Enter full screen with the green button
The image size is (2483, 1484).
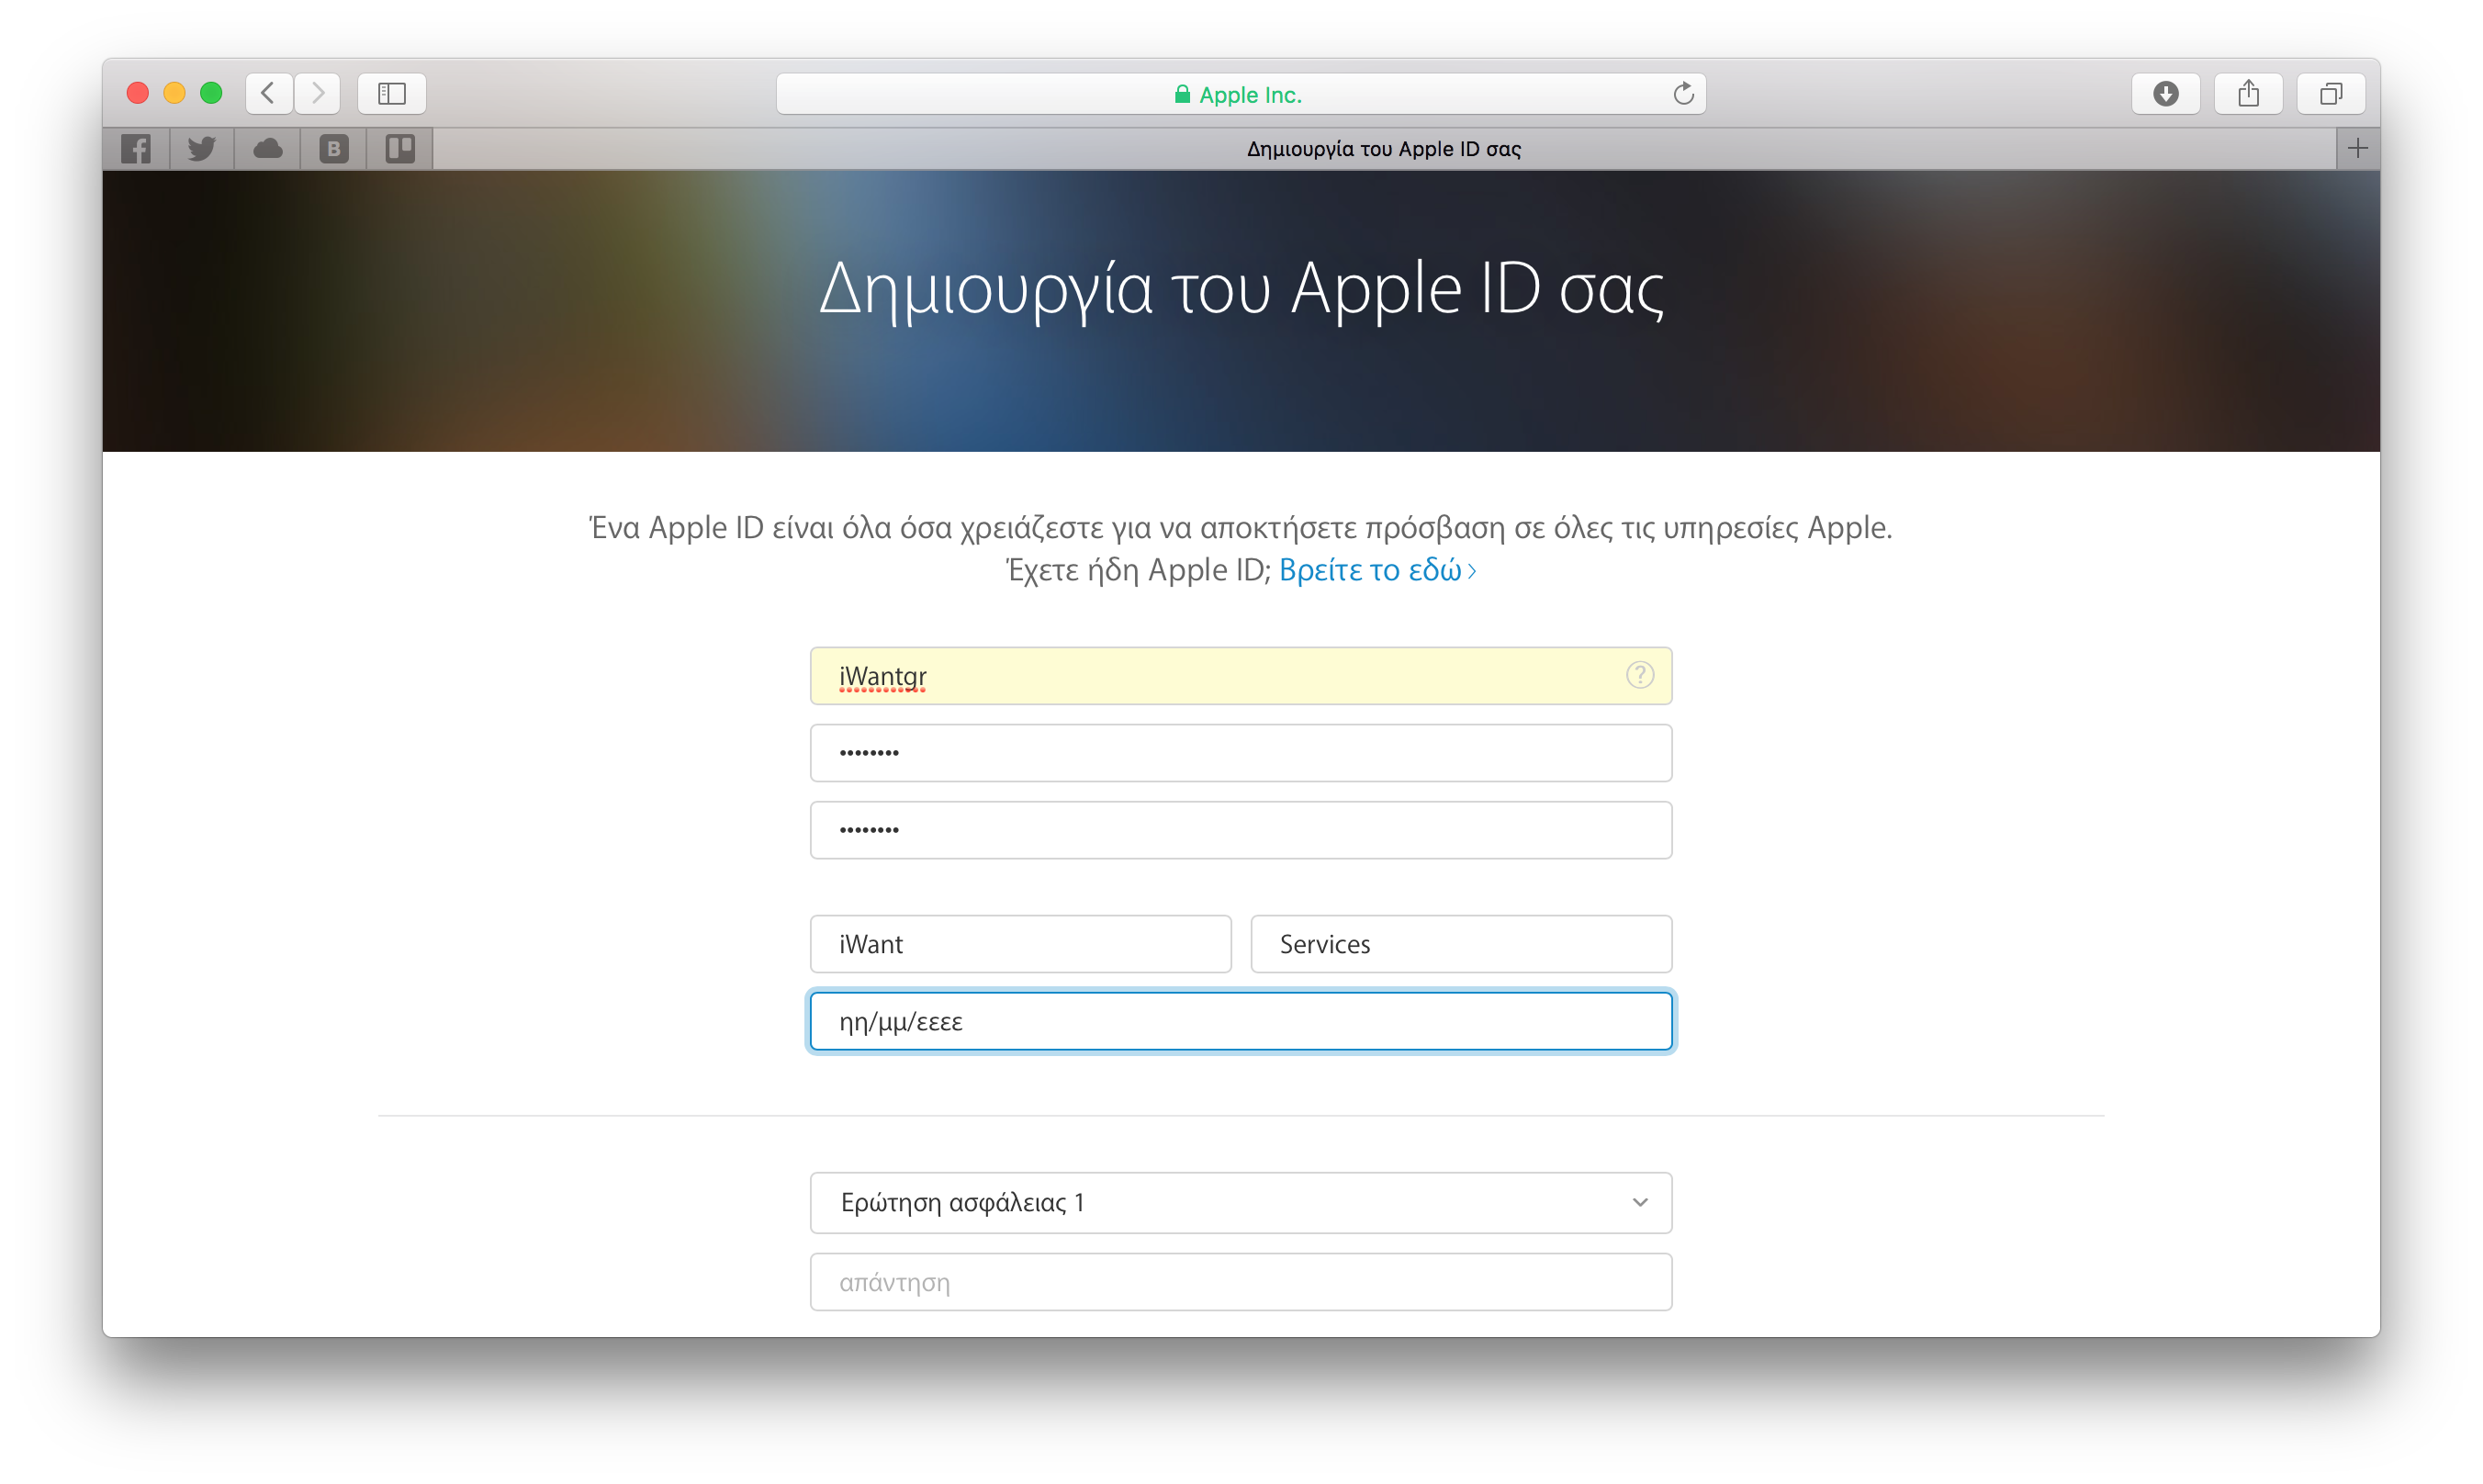[211, 94]
